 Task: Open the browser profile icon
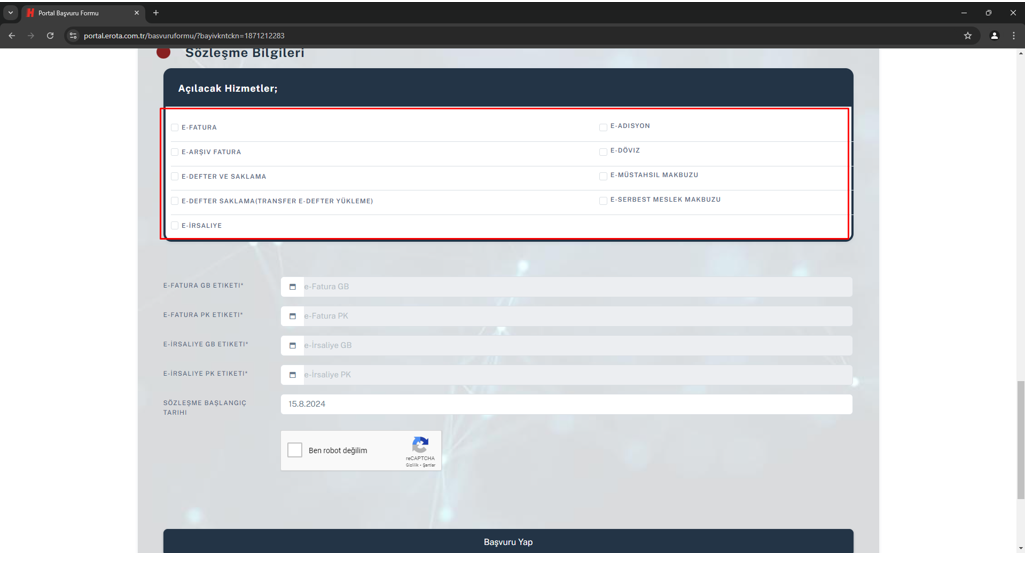tap(994, 36)
